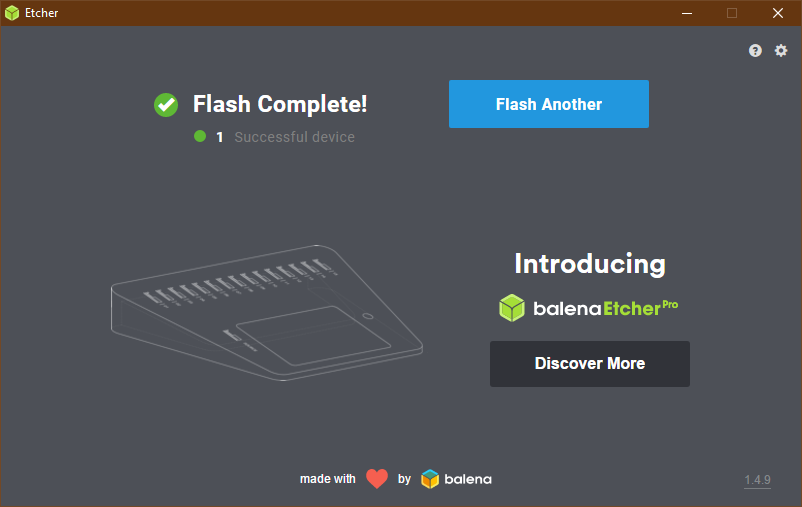Image resolution: width=802 pixels, height=507 pixels.
Task: Click the Etcher app icon in title bar
Action: [12, 13]
